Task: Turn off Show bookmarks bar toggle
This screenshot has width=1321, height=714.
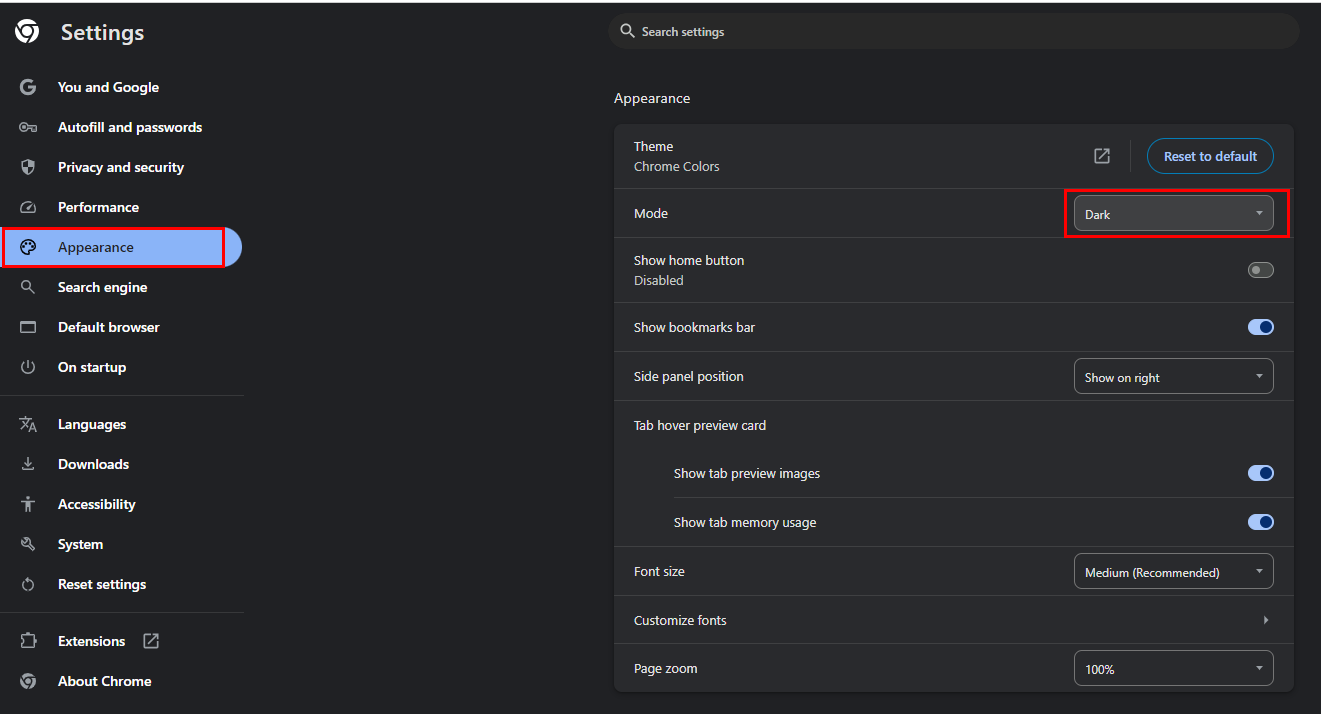Action: [x=1260, y=327]
